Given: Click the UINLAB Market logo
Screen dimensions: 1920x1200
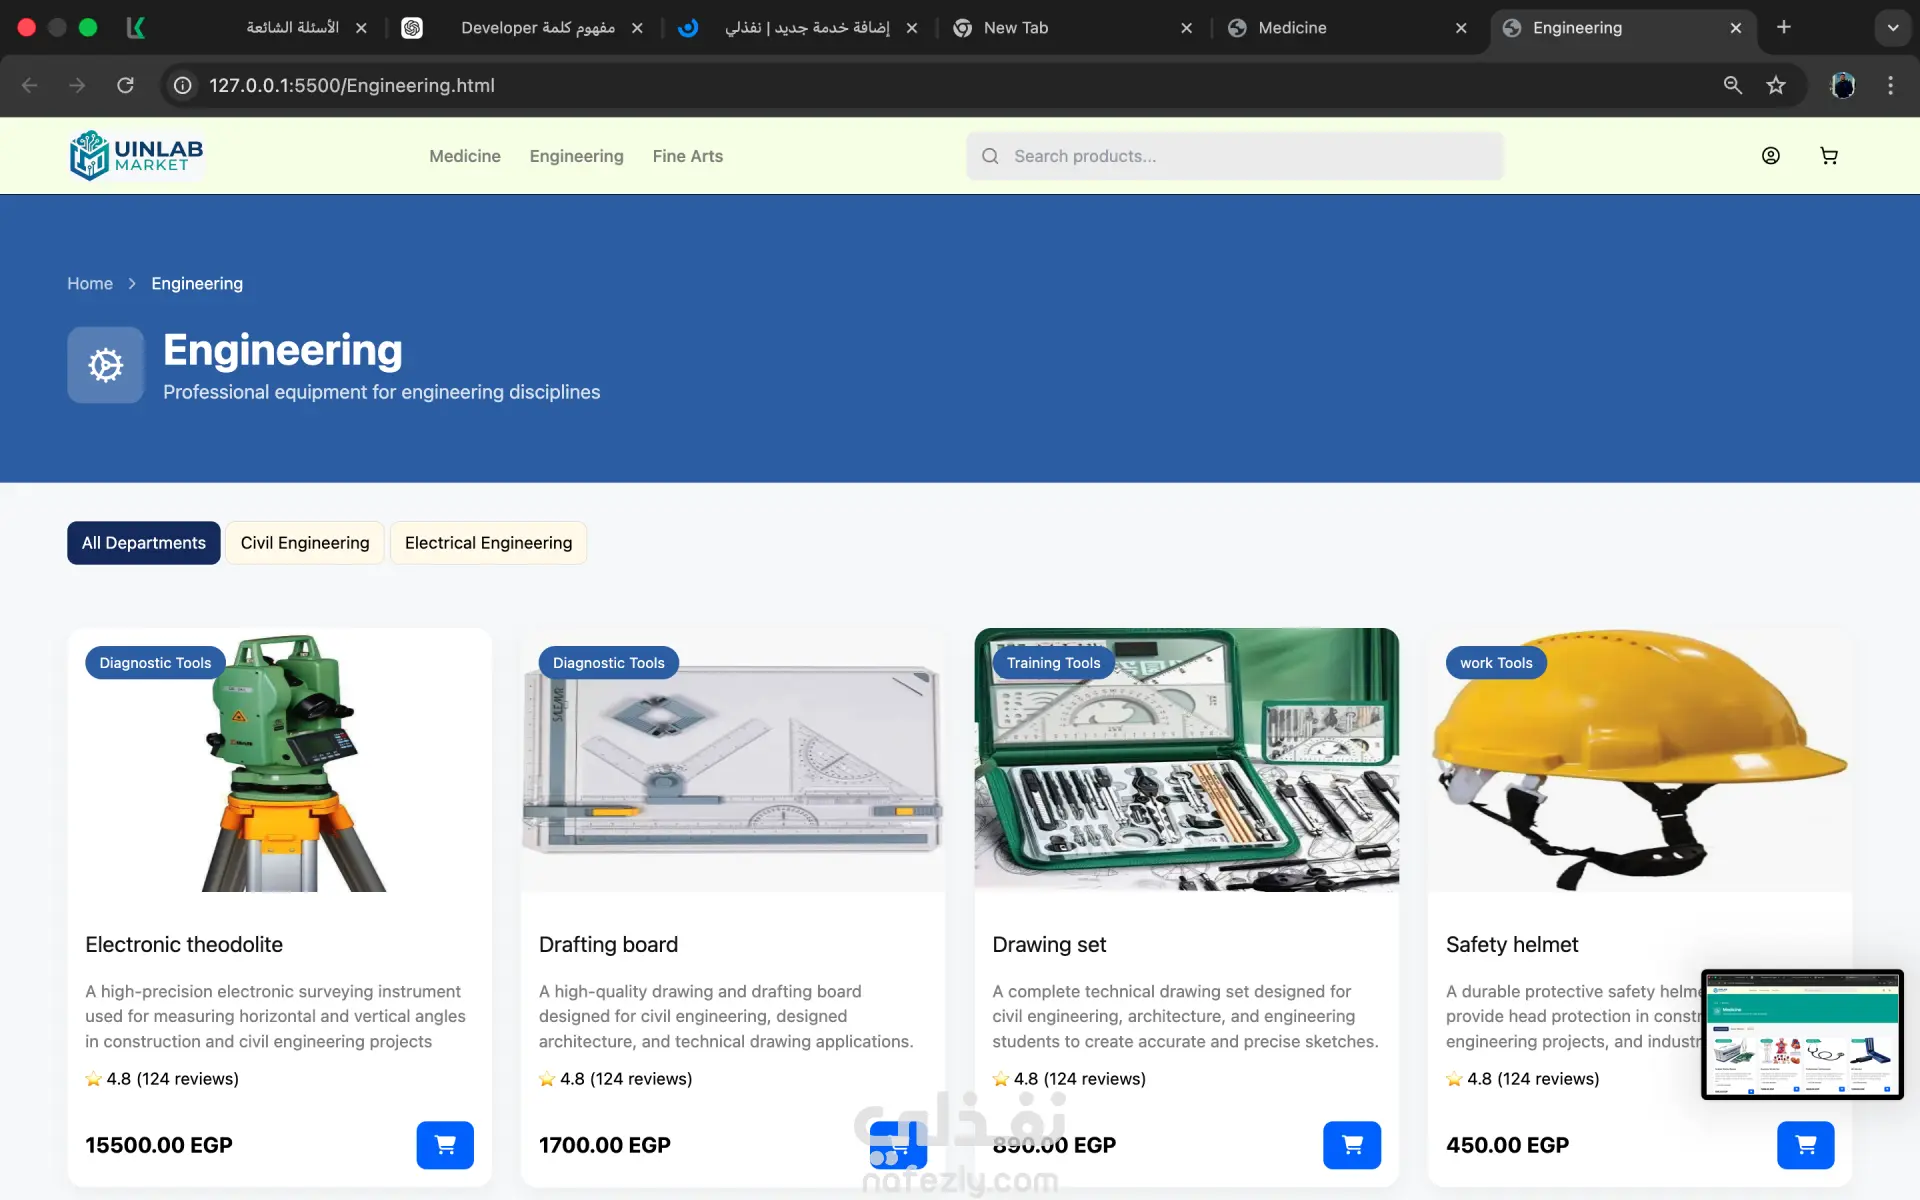Looking at the screenshot, I should tap(137, 156).
